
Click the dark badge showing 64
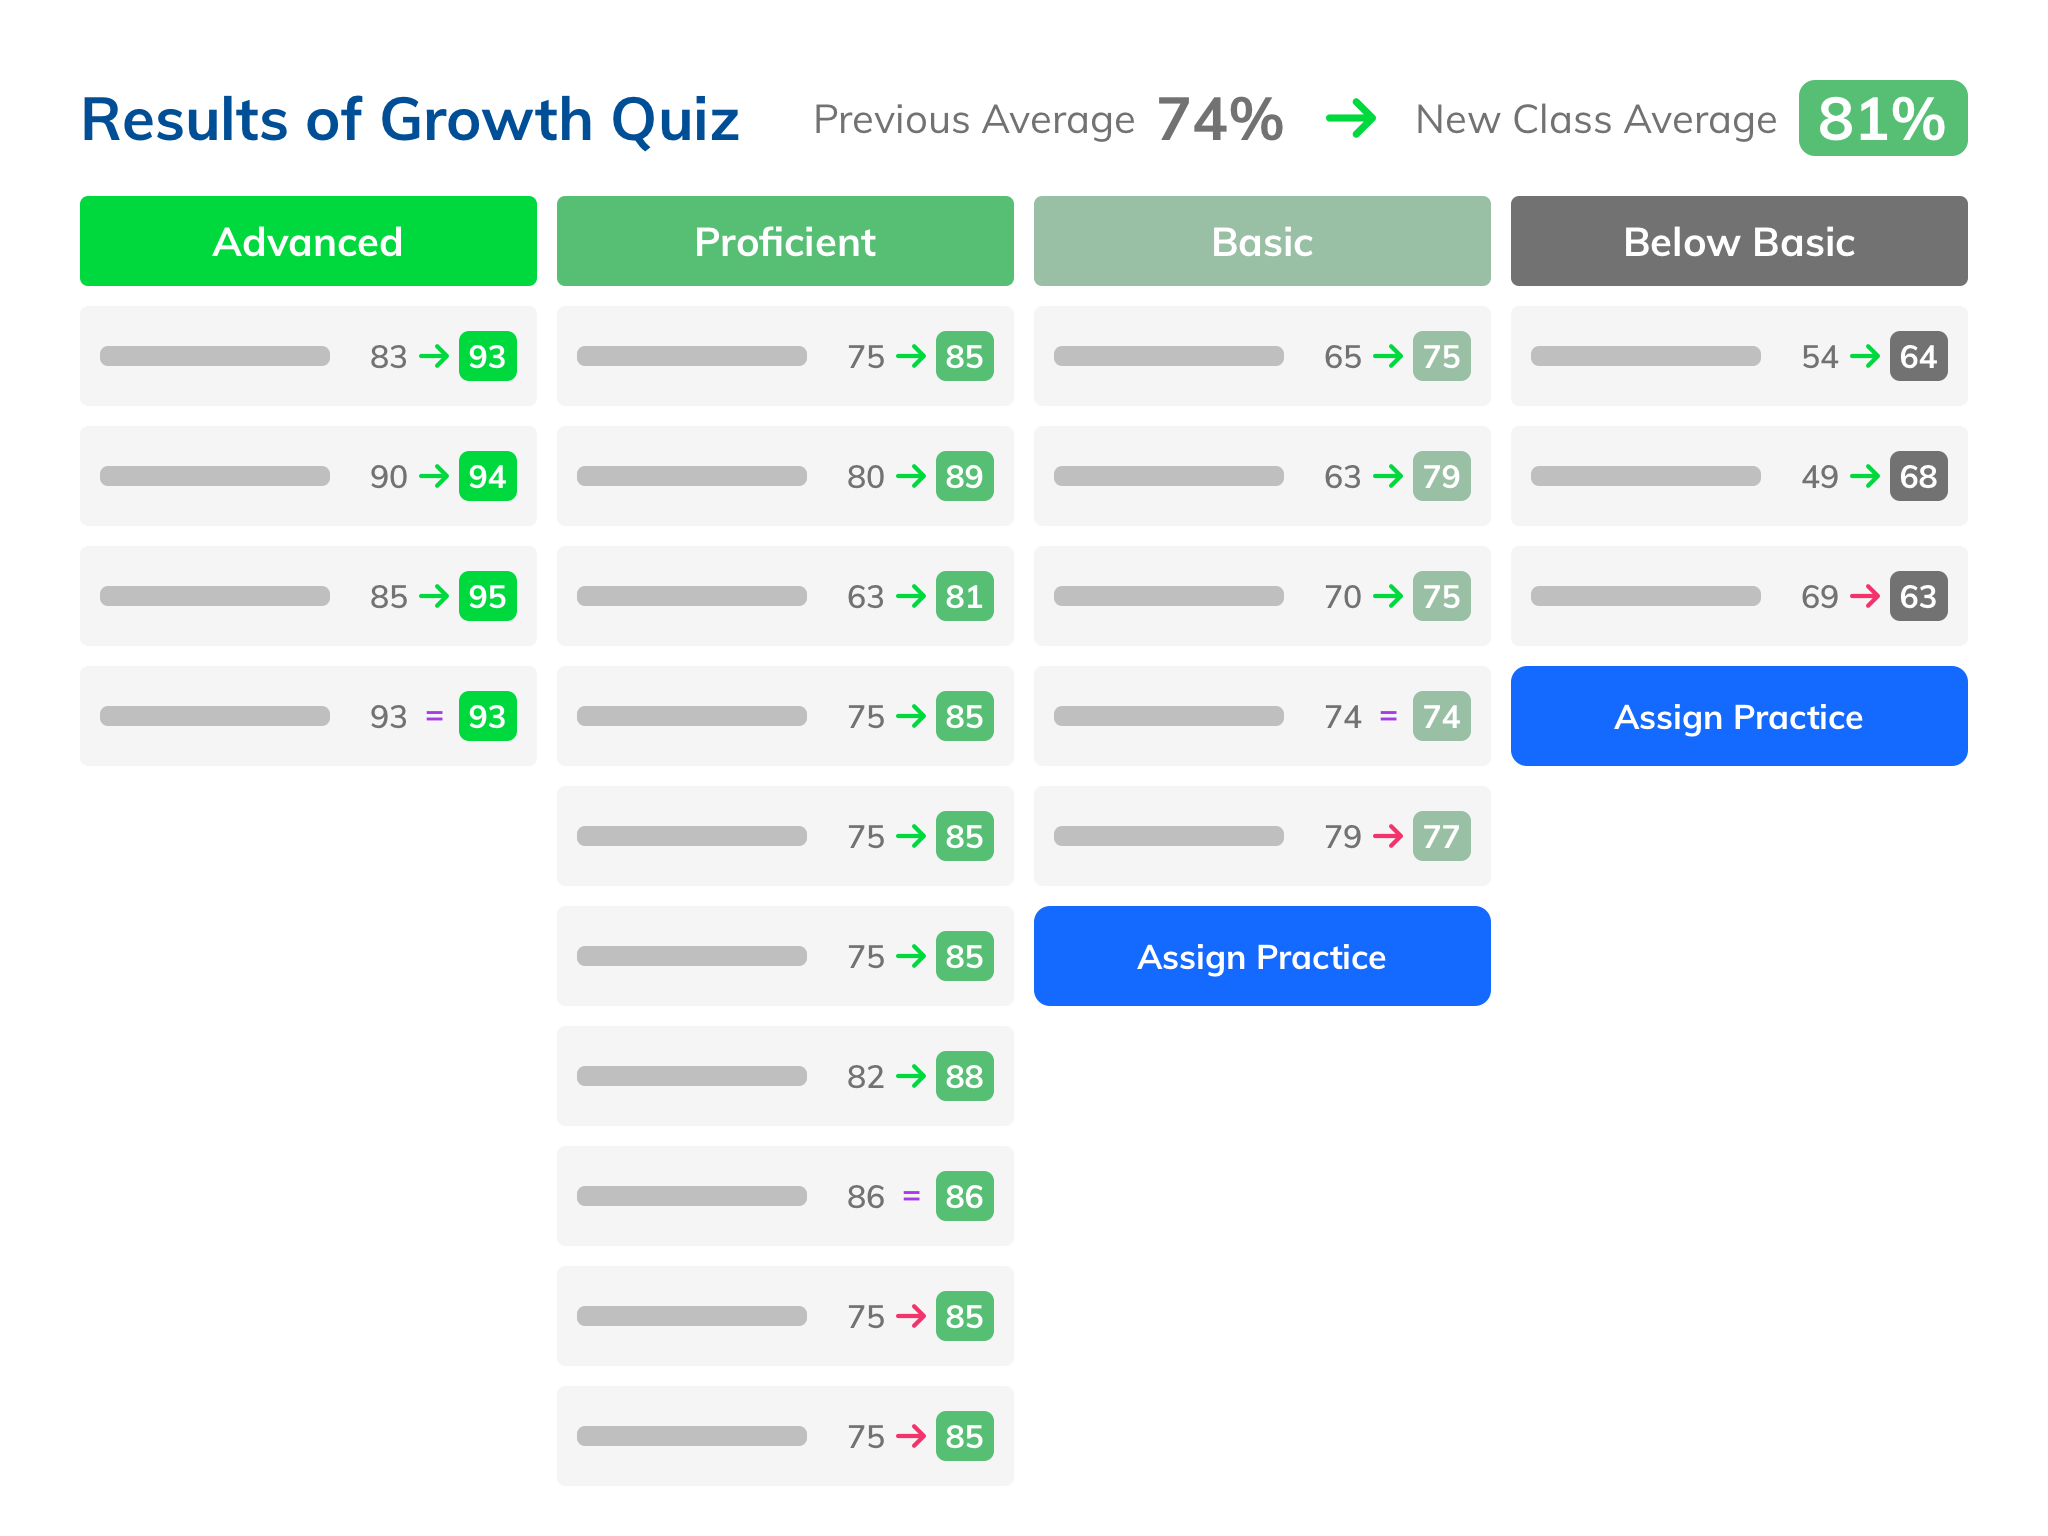(1918, 356)
